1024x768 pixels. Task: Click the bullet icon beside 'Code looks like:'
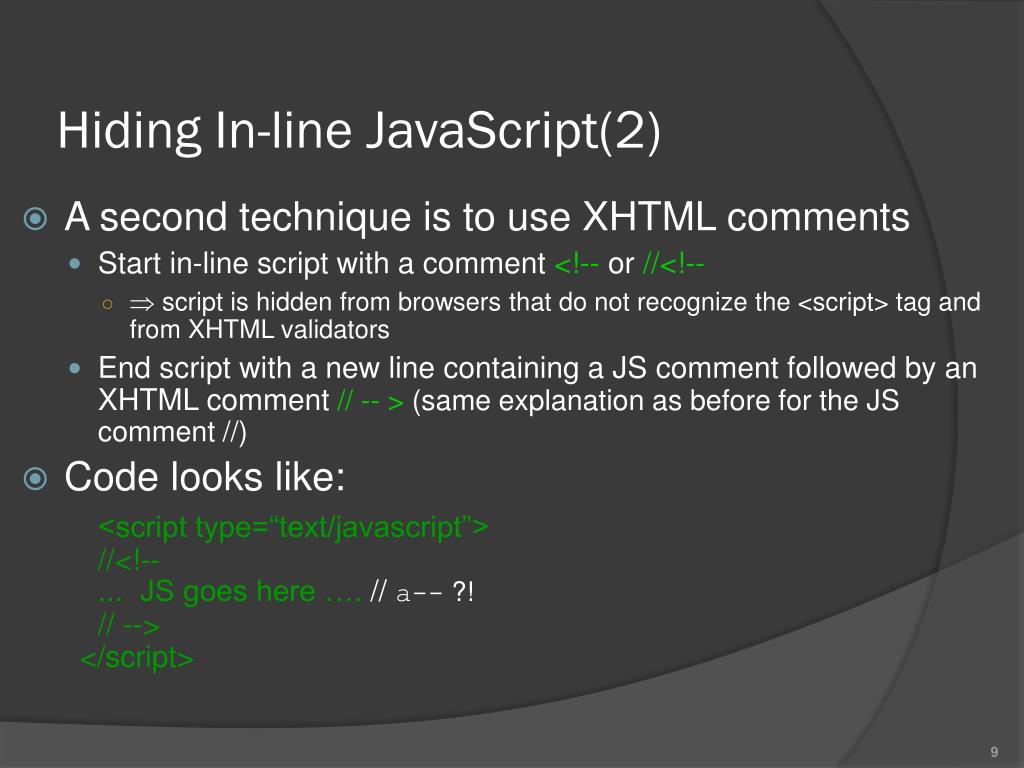point(35,479)
